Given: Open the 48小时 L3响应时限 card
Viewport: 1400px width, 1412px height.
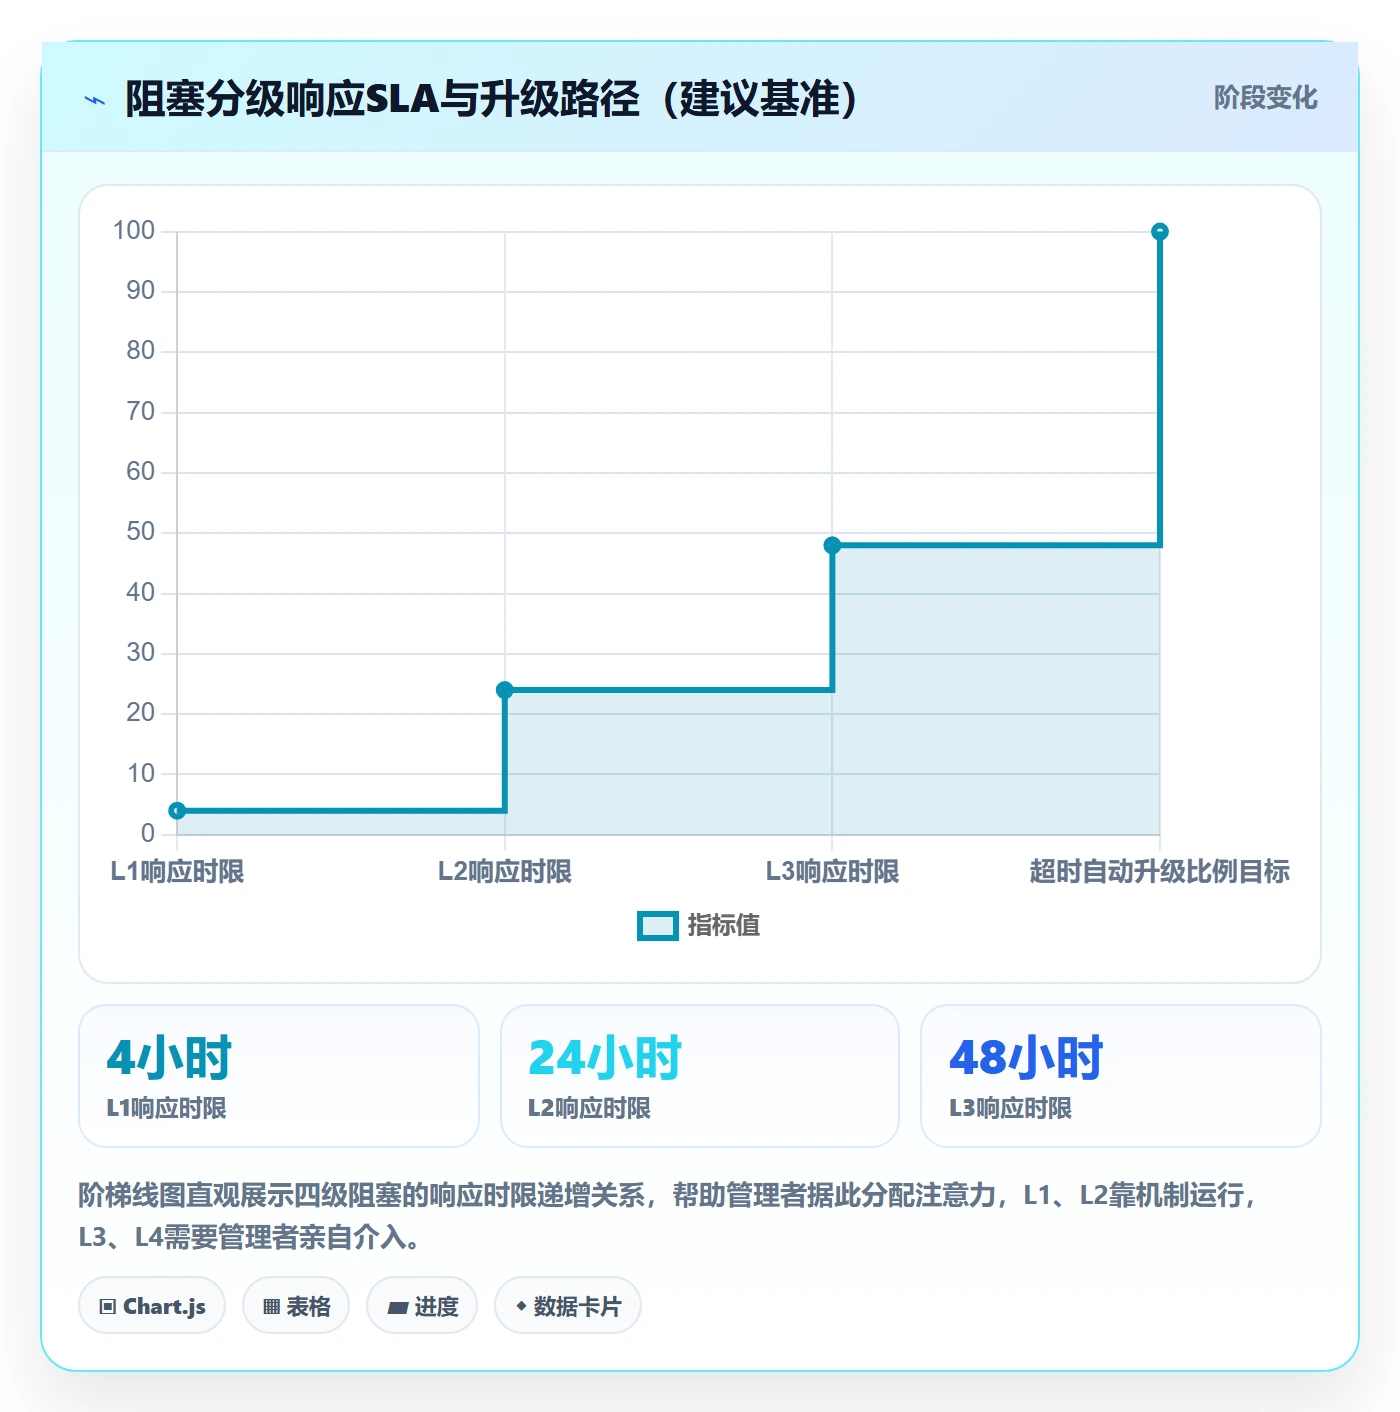Looking at the screenshot, I should point(1121,1076).
